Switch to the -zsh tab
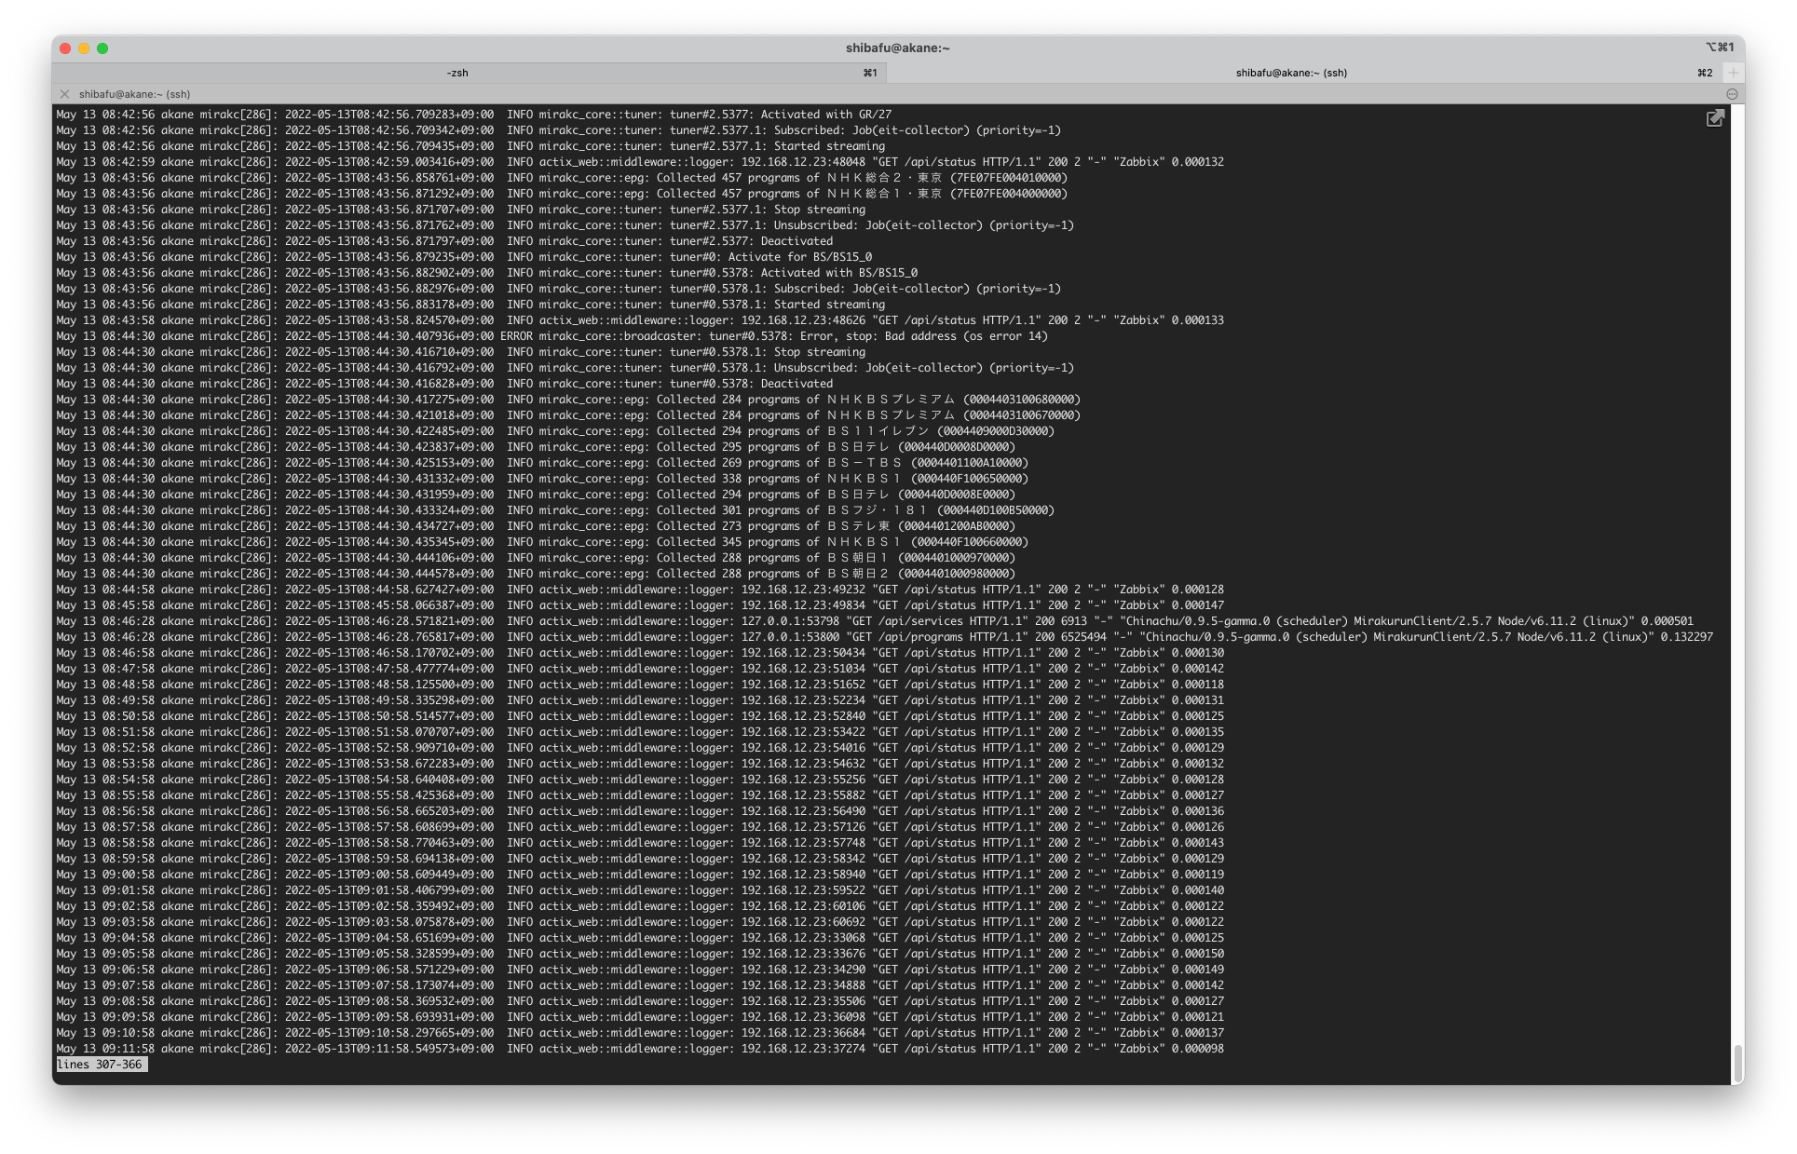Image resolution: width=1797 pixels, height=1154 pixels. tap(457, 73)
